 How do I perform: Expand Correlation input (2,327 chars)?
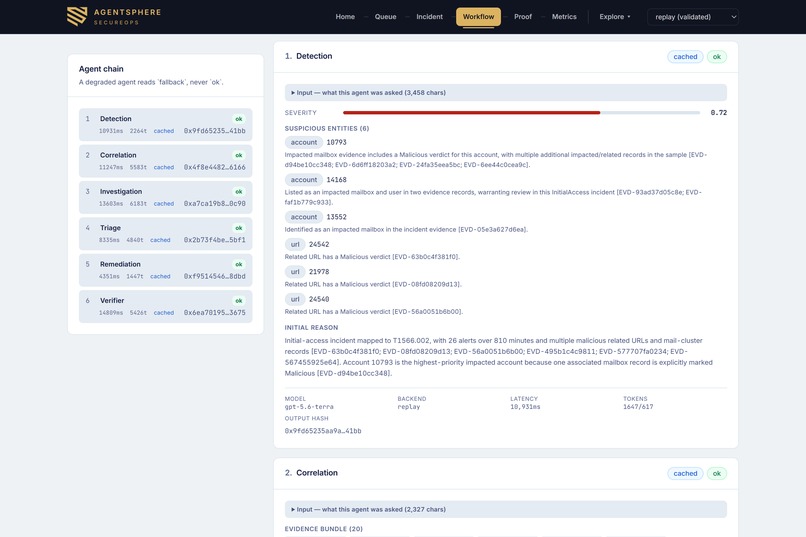coord(505,509)
